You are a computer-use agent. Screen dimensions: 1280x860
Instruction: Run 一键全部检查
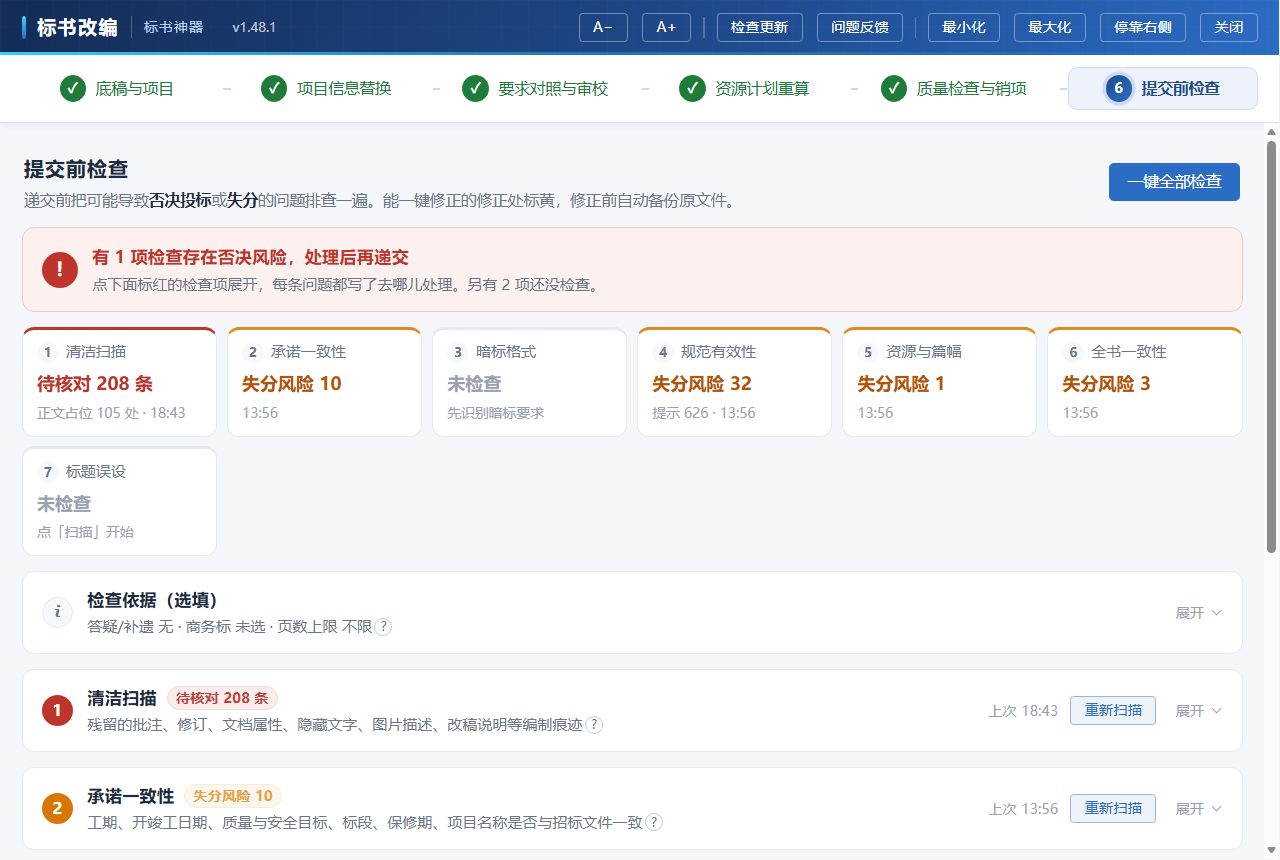[x=1174, y=182]
